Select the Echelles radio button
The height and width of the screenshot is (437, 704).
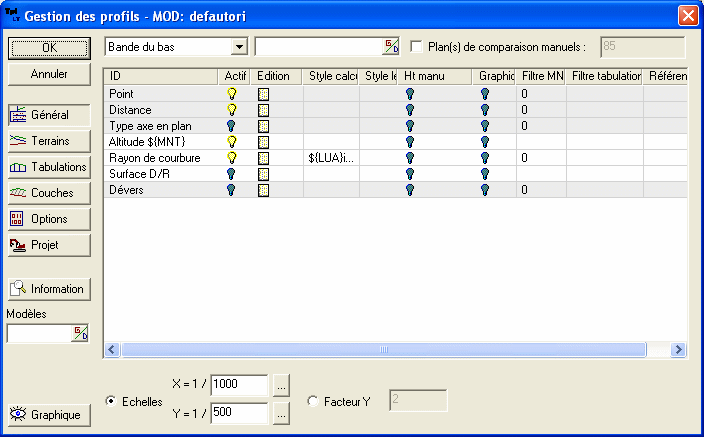[x=111, y=401]
